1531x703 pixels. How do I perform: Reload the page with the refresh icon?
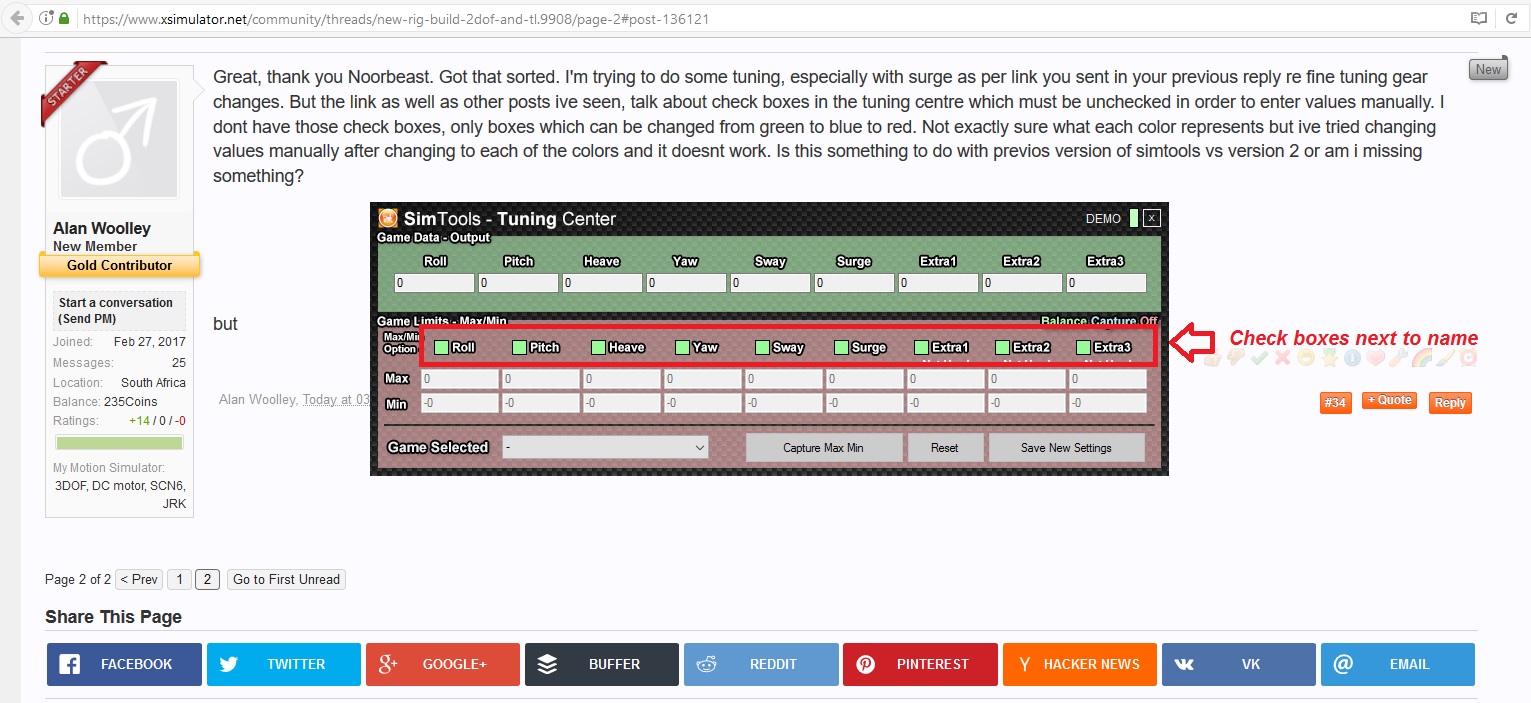click(1510, 18)
